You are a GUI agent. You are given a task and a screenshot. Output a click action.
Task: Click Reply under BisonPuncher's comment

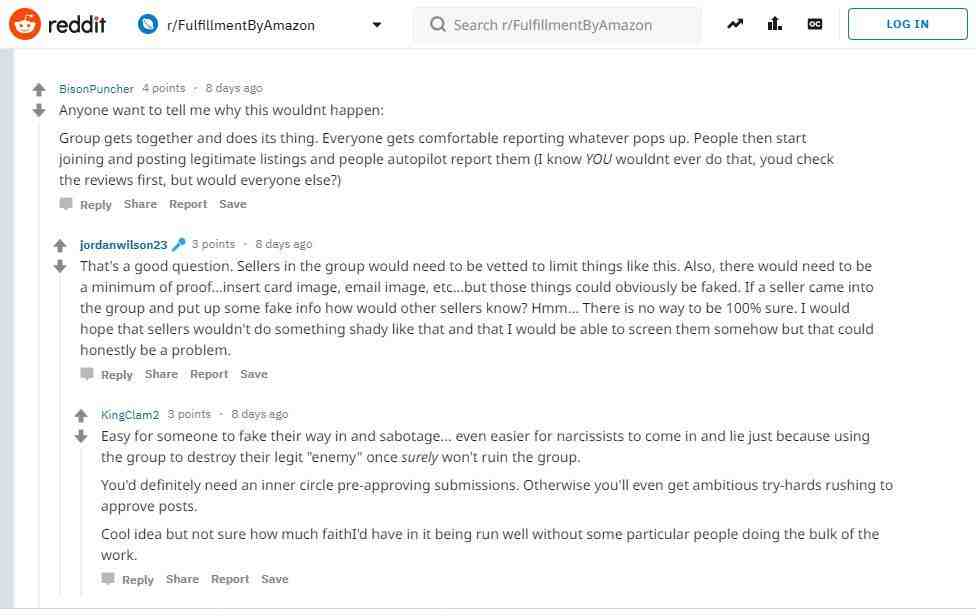(86, 204)
